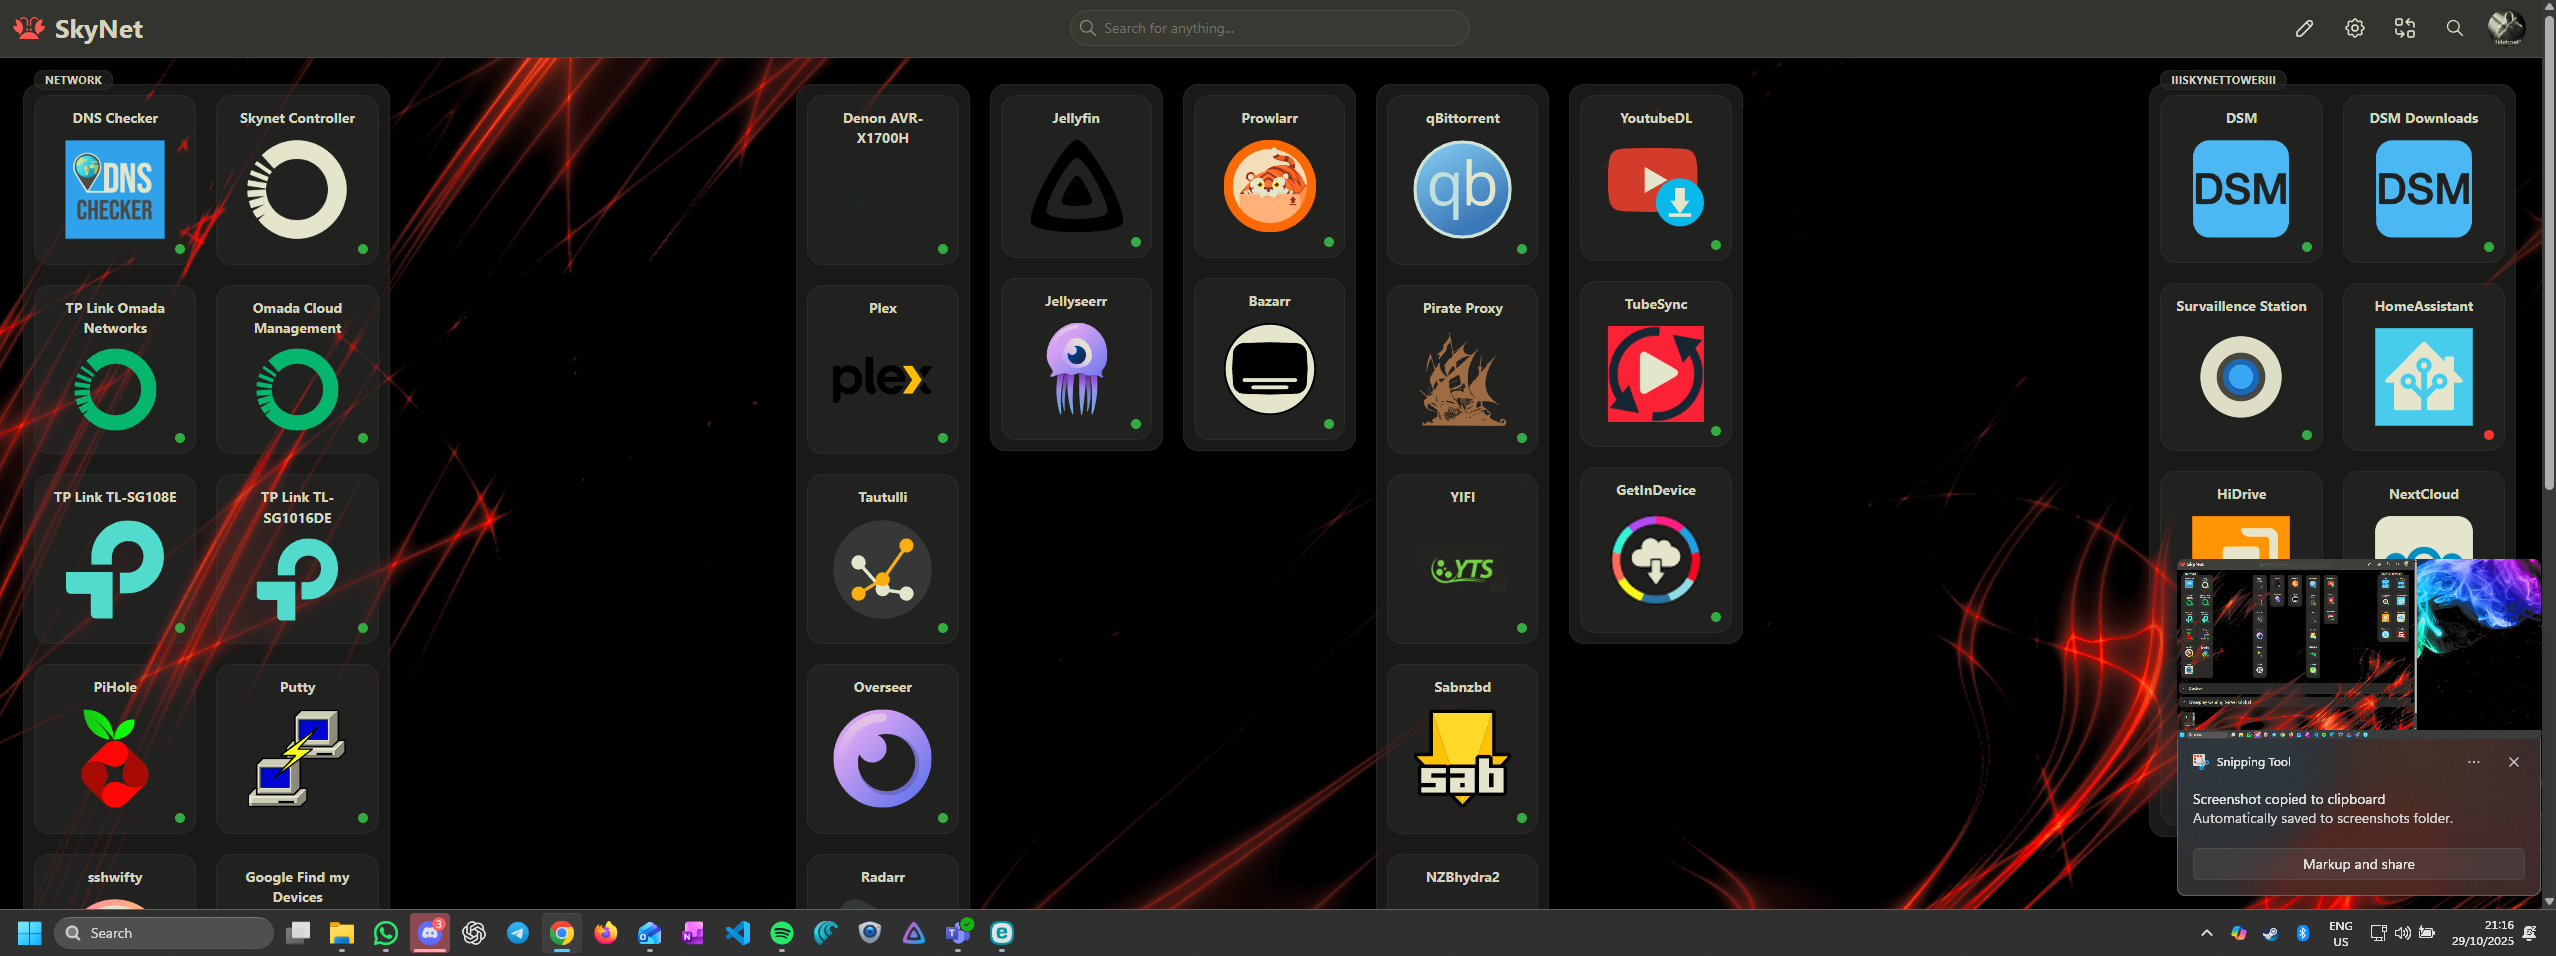The height and width of the screenshot is (956, 2556).
Task: Open TP Link Omada Networks
Action: click(115, 370)
